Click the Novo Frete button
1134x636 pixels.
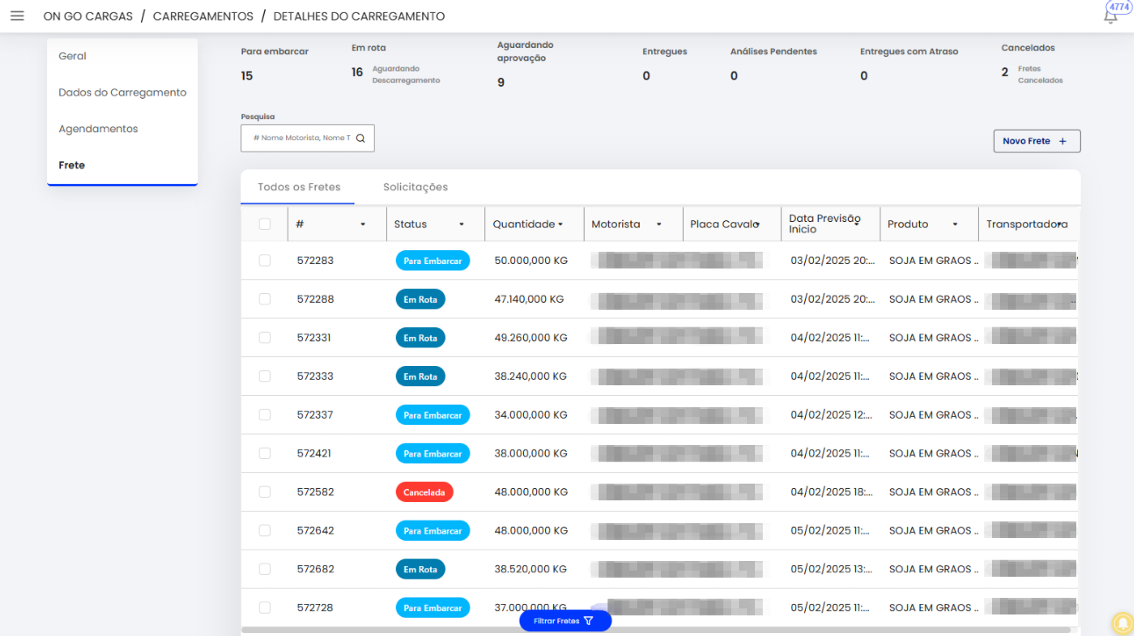pos(1037,141)
